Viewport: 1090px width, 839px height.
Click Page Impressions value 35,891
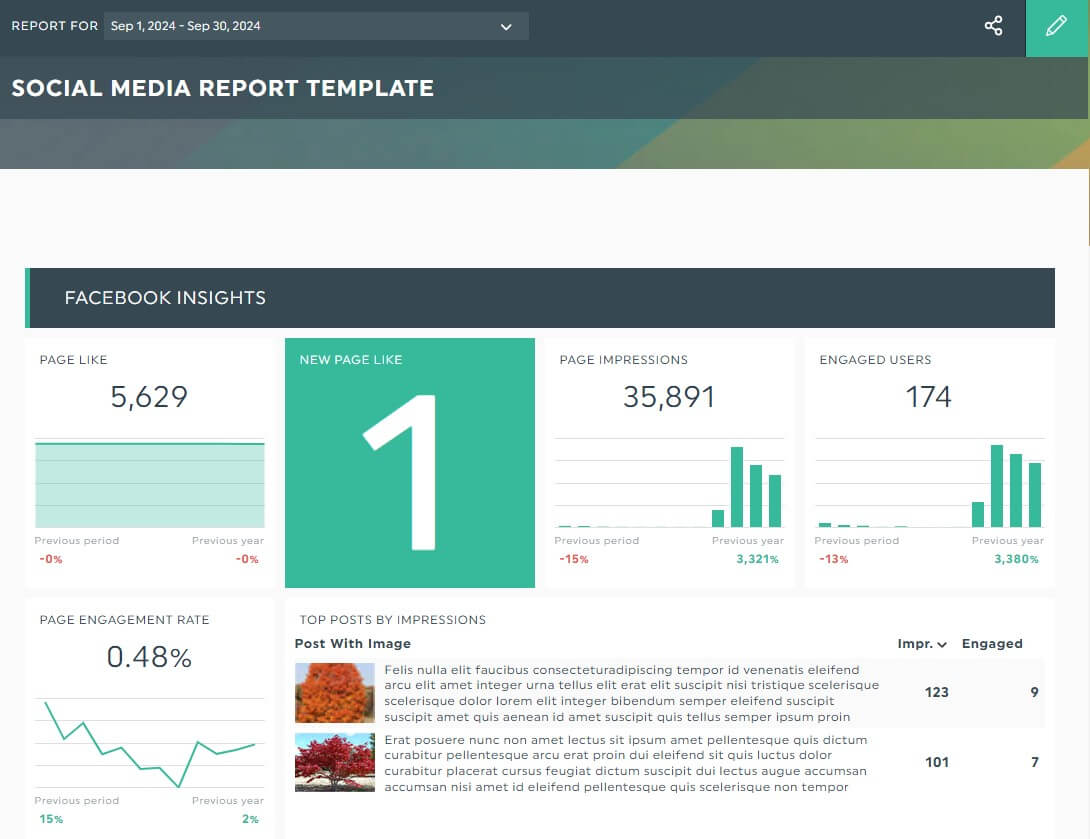pos(668,397)
